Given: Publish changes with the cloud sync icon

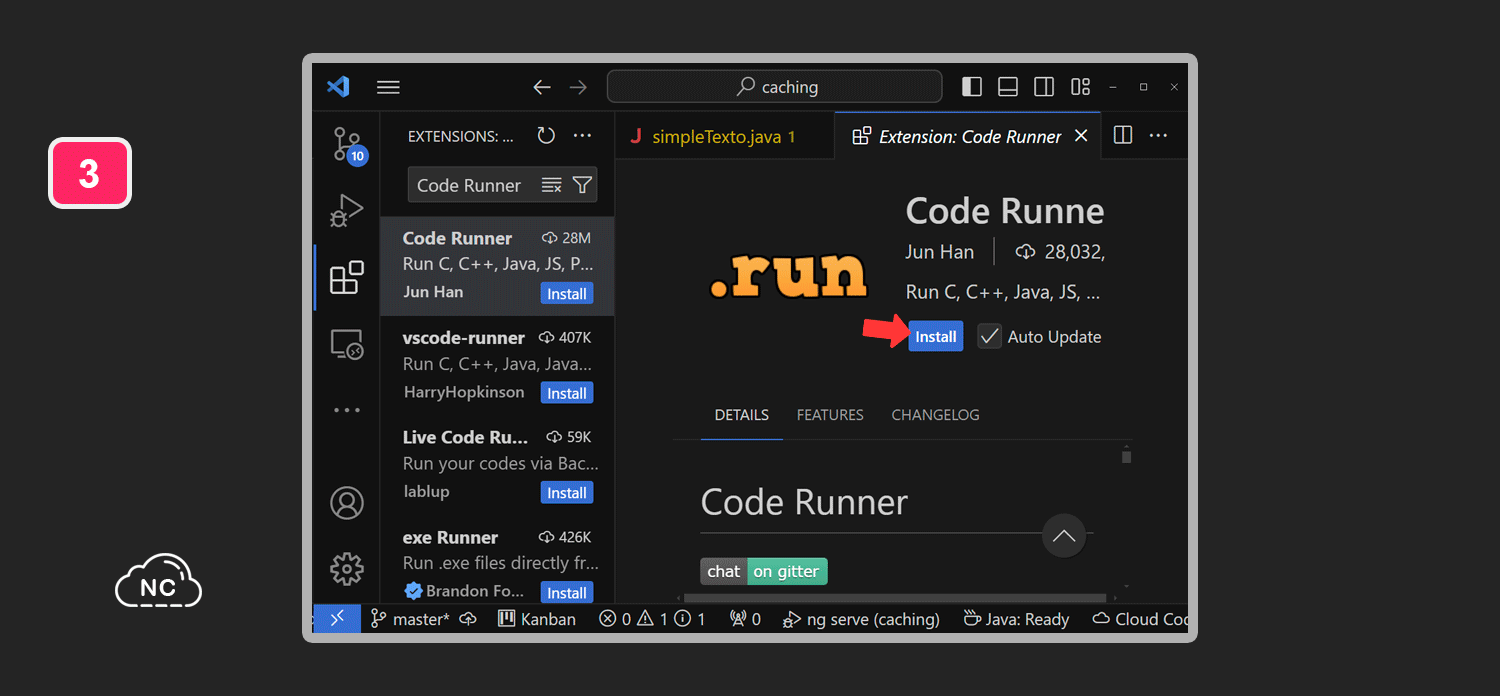Looking at the screenshot, I should pyautogui.click(x=468, y=619).
